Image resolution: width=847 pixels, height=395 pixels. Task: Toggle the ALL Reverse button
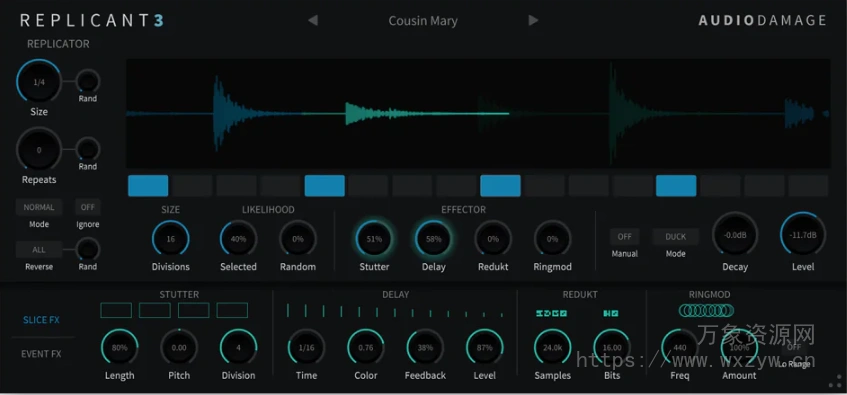pos(39,250)
